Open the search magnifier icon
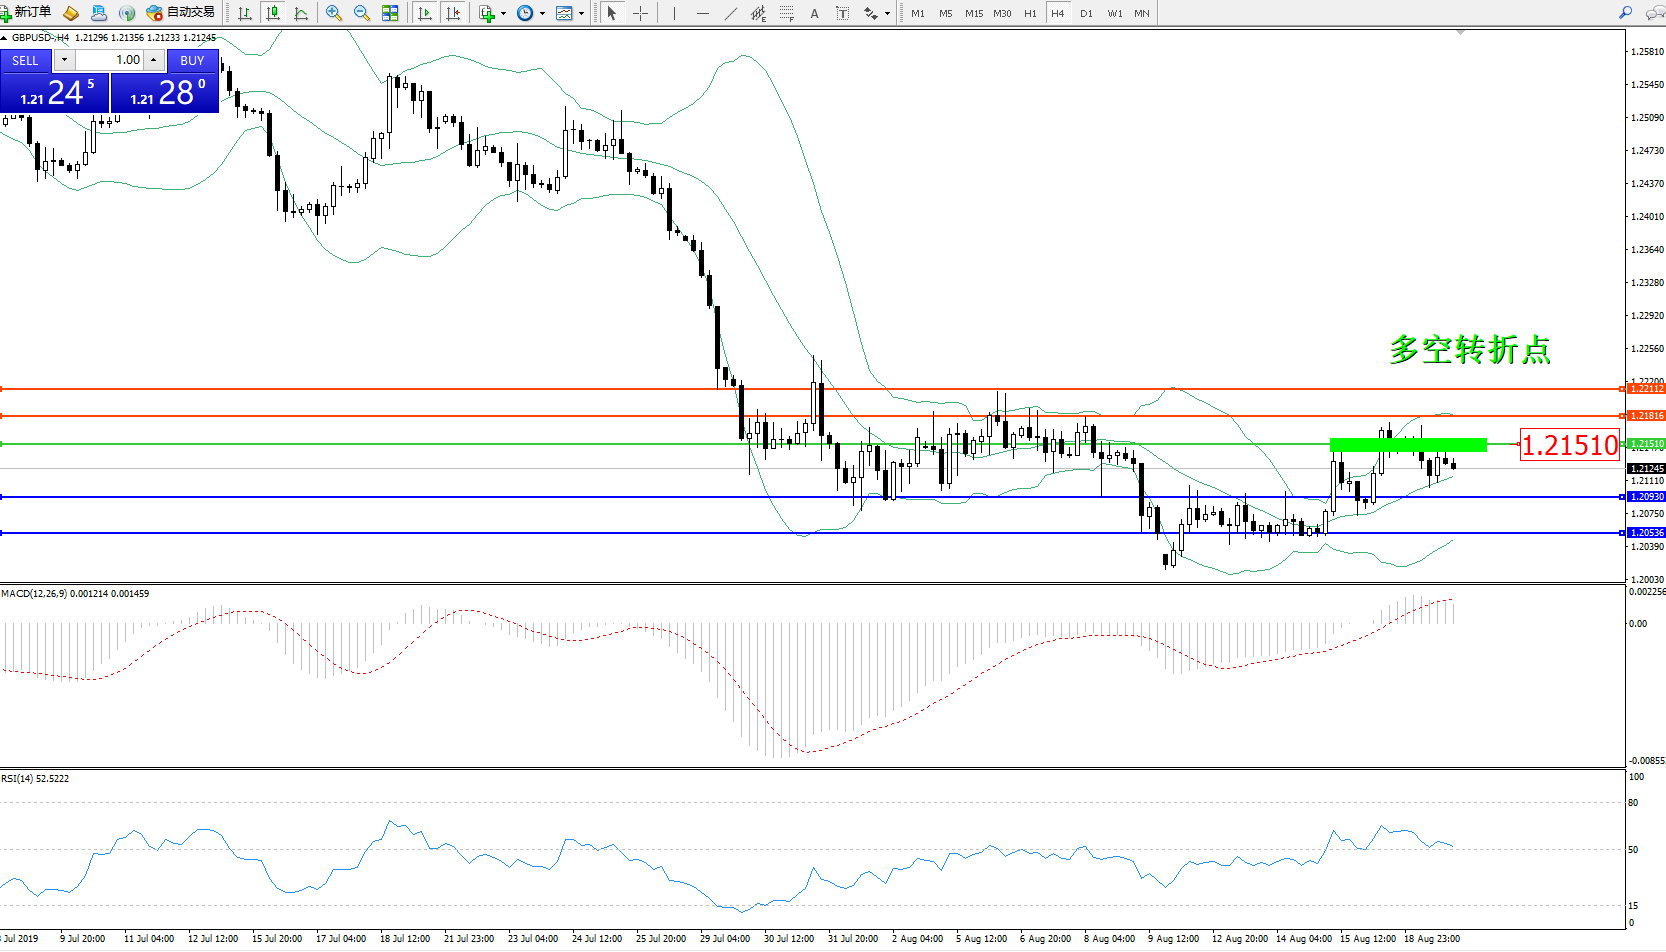1666x952 pixels. 1625,13
